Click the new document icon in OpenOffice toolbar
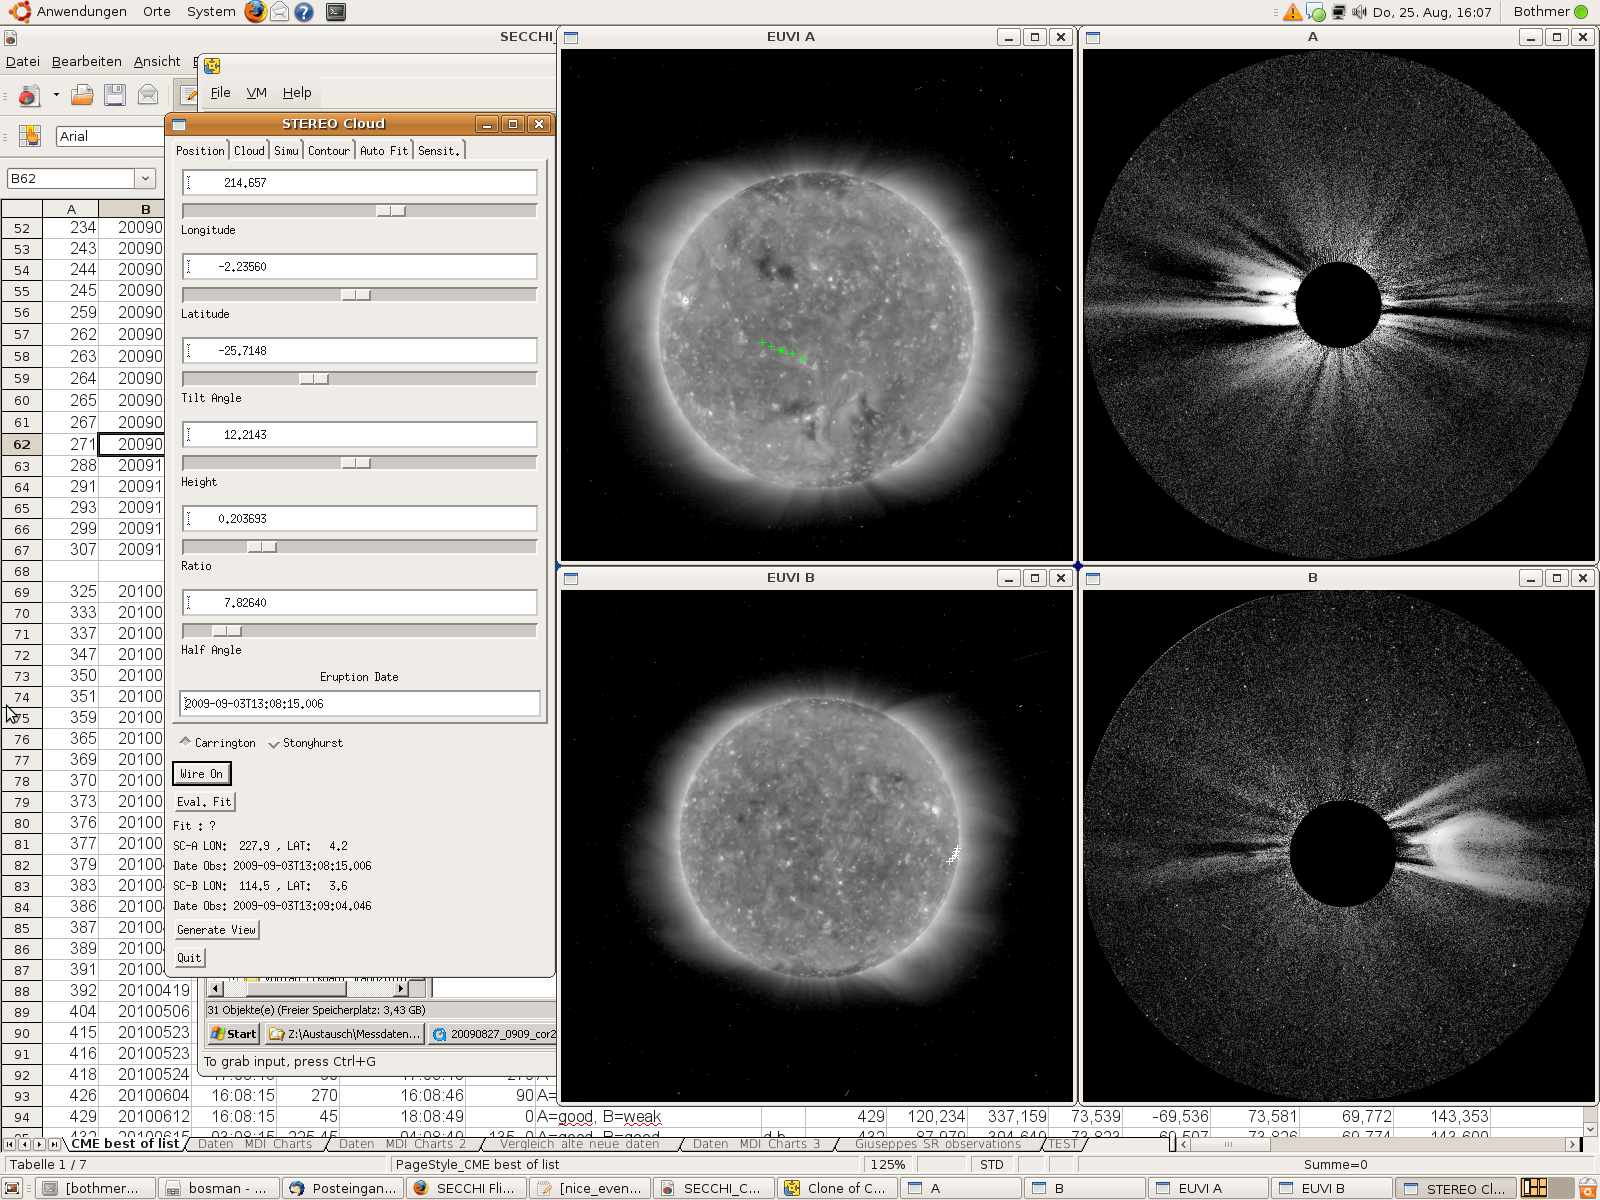Image resolution: width=1600 pixels, height=1200 pixels. (x=29, y=95)
